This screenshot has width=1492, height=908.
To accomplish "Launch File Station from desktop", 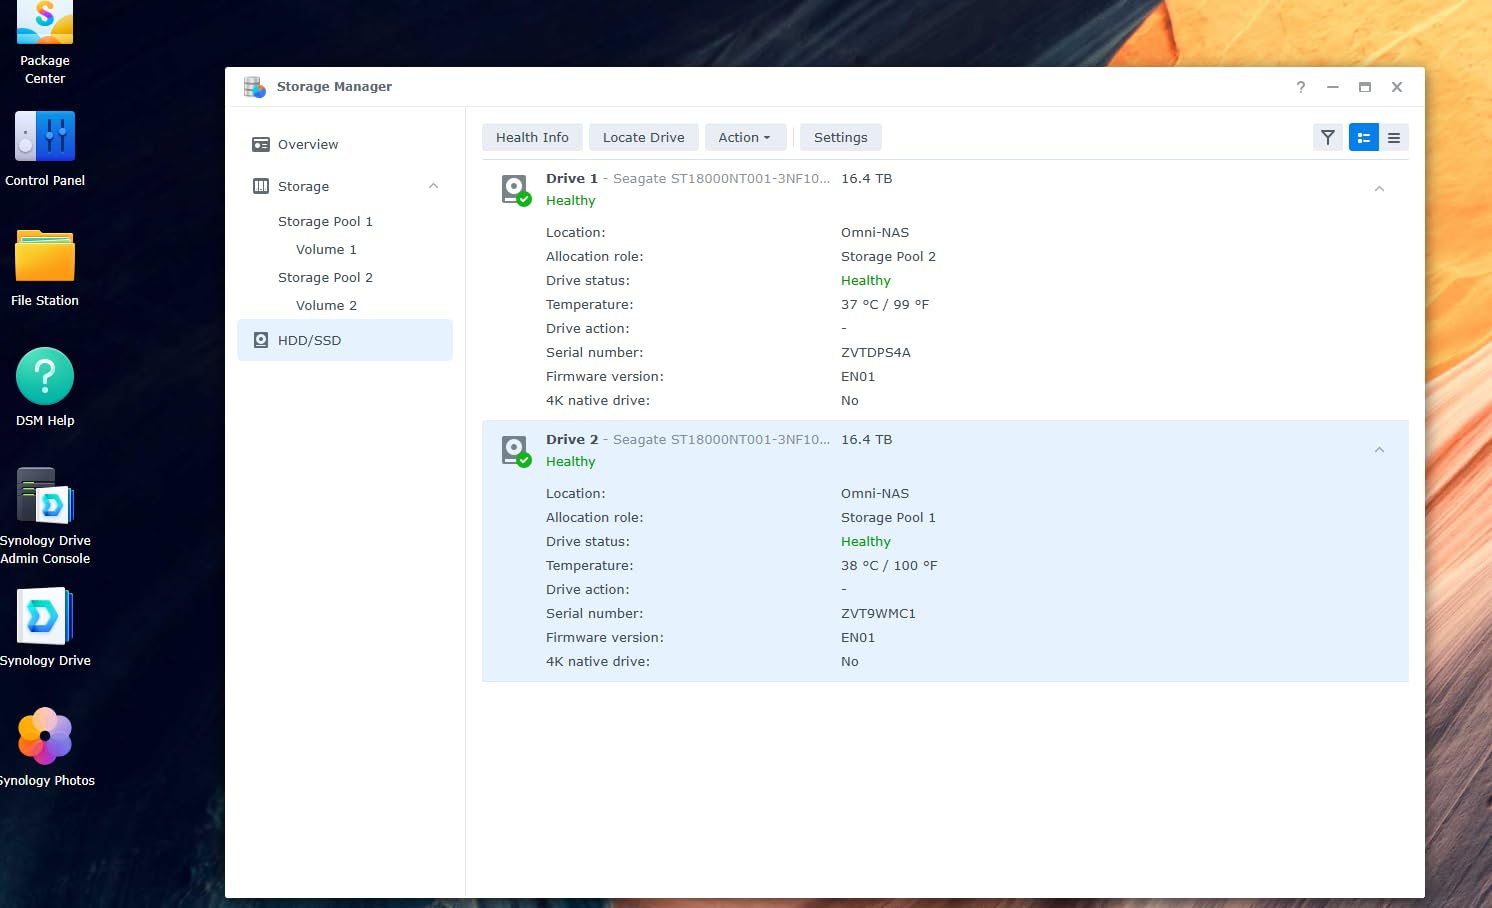I will (45, 256).
